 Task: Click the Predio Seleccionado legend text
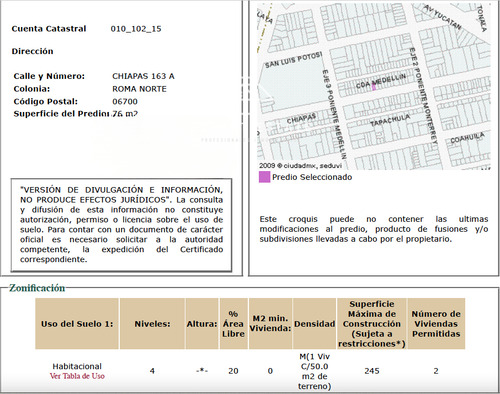312,177
